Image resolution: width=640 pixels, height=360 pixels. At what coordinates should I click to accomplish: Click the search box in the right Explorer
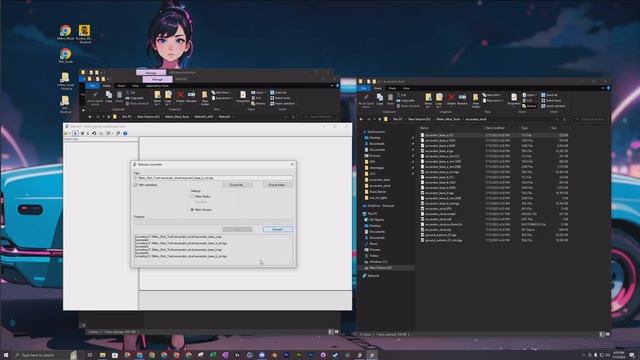click(x=591, y=119)
